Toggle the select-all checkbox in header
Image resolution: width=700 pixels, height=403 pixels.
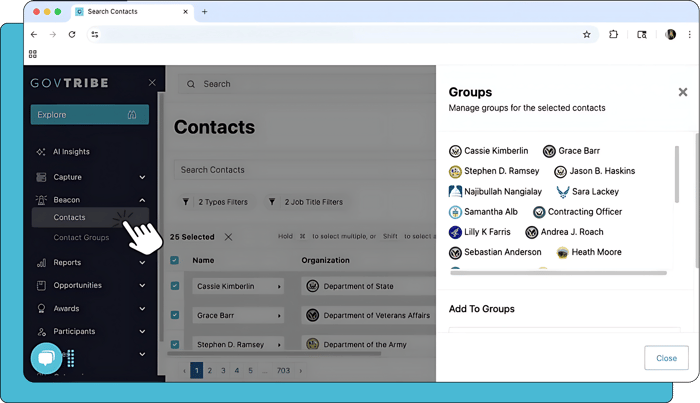pyautogui.click(x=175, y=260)
